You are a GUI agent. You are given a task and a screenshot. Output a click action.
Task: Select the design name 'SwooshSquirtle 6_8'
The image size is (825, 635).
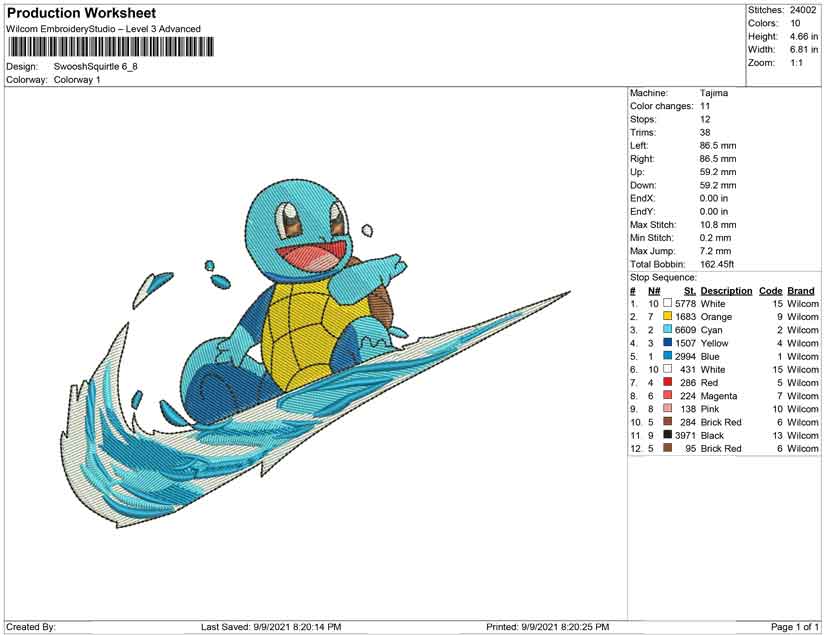[x=96, y=67]
